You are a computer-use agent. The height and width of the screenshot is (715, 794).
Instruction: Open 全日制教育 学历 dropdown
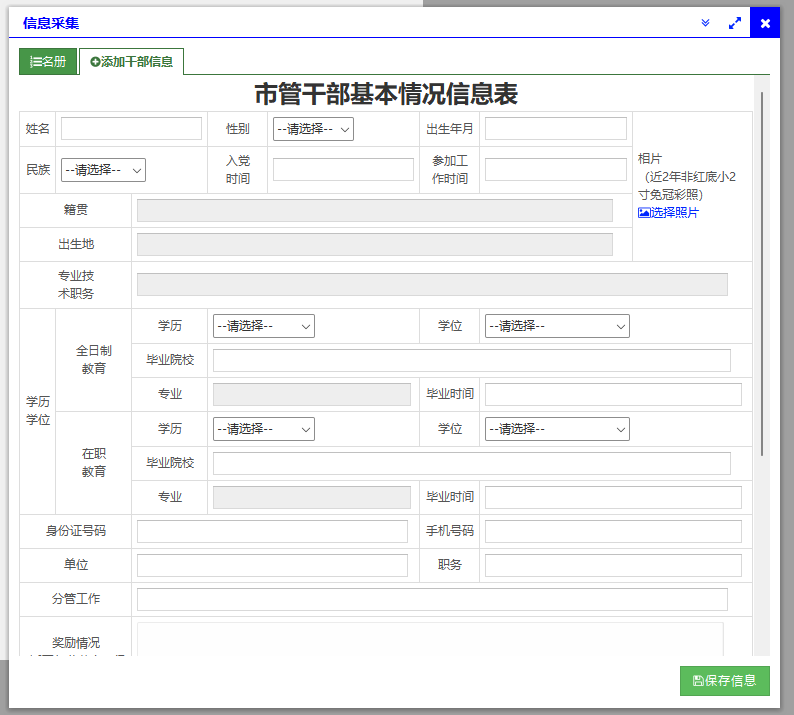tap(263, 326)
